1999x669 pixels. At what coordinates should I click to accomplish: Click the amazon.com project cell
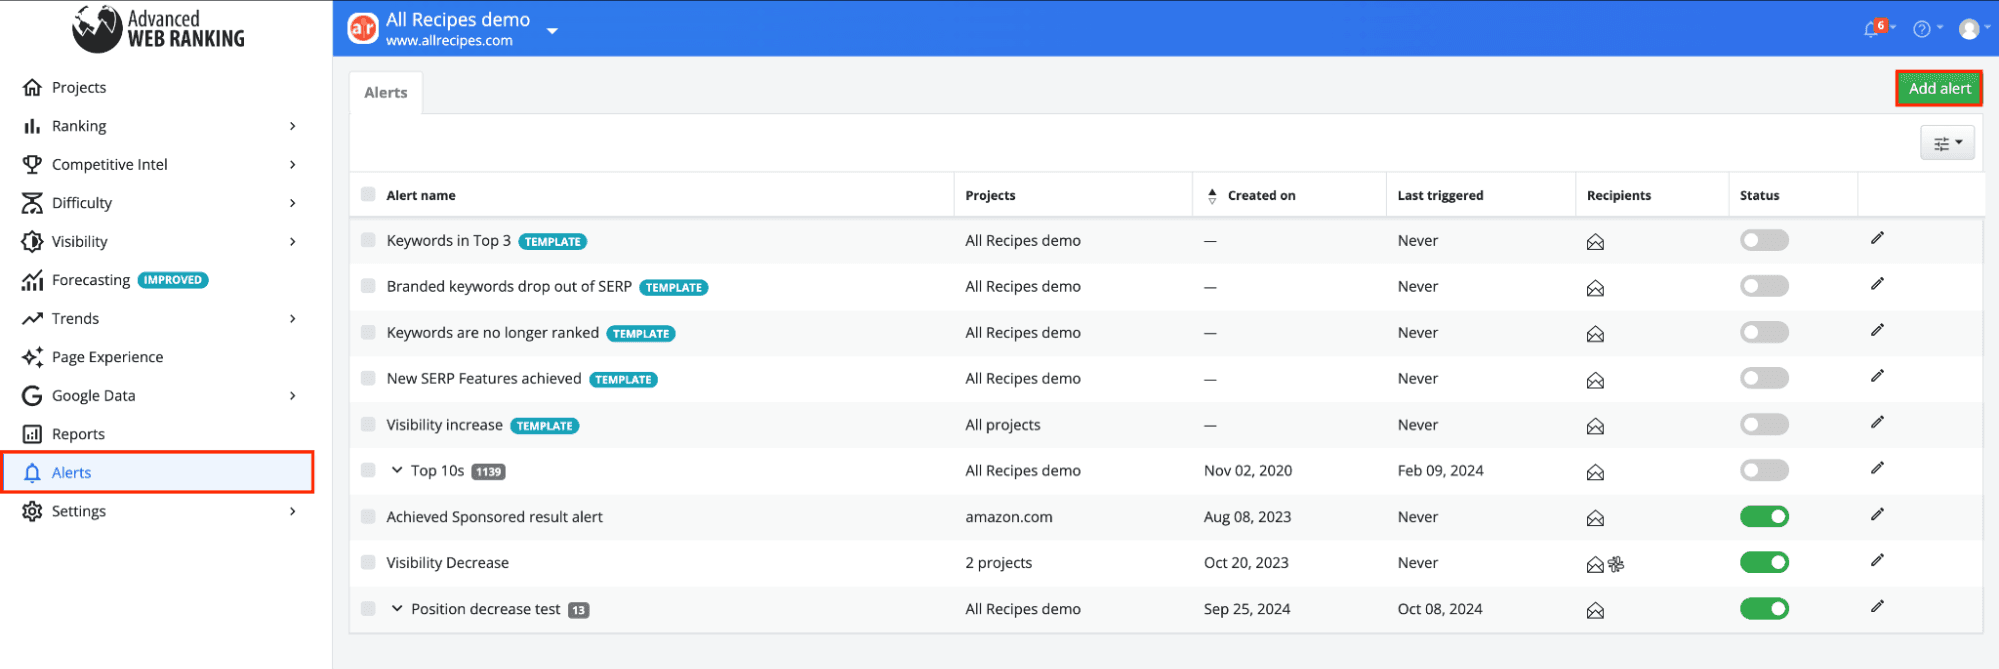click(1009, 517)
